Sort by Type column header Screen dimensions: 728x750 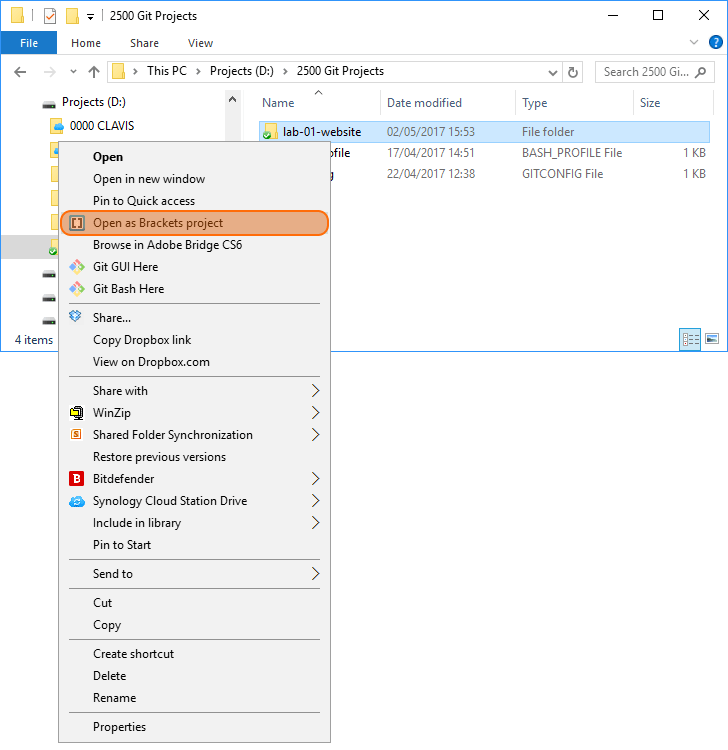[x=534, y=103]
